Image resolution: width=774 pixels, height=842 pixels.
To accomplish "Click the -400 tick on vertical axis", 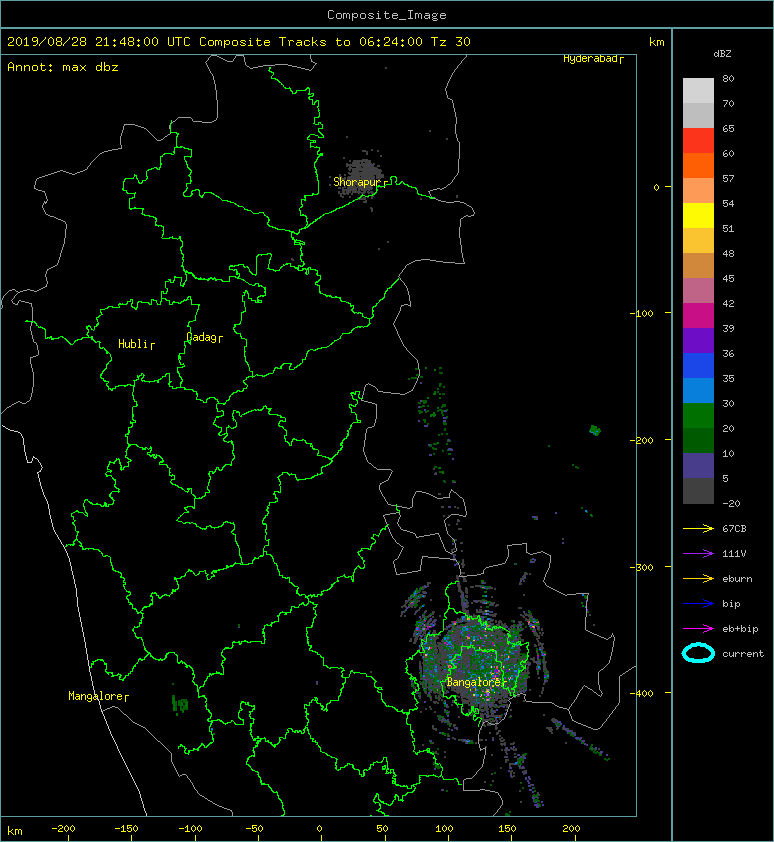I will point(641,693).
